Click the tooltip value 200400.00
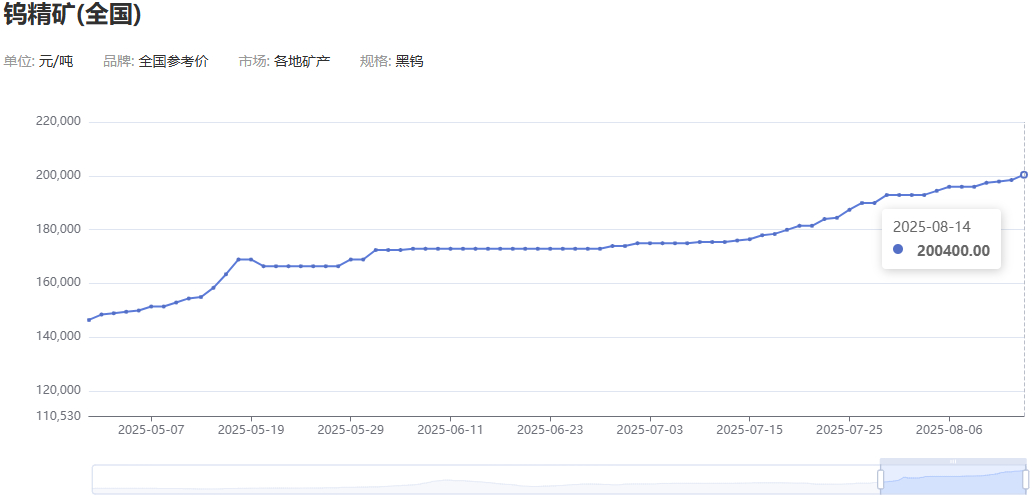The height and width of the screenshot is (497, 1033). [x=953, y=250]
